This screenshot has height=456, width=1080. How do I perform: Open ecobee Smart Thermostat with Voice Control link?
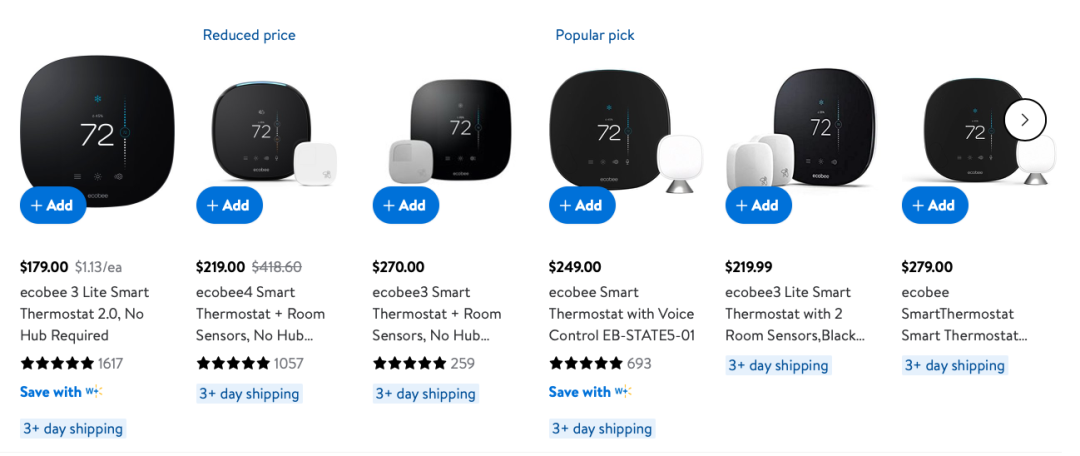coord(622,314)
